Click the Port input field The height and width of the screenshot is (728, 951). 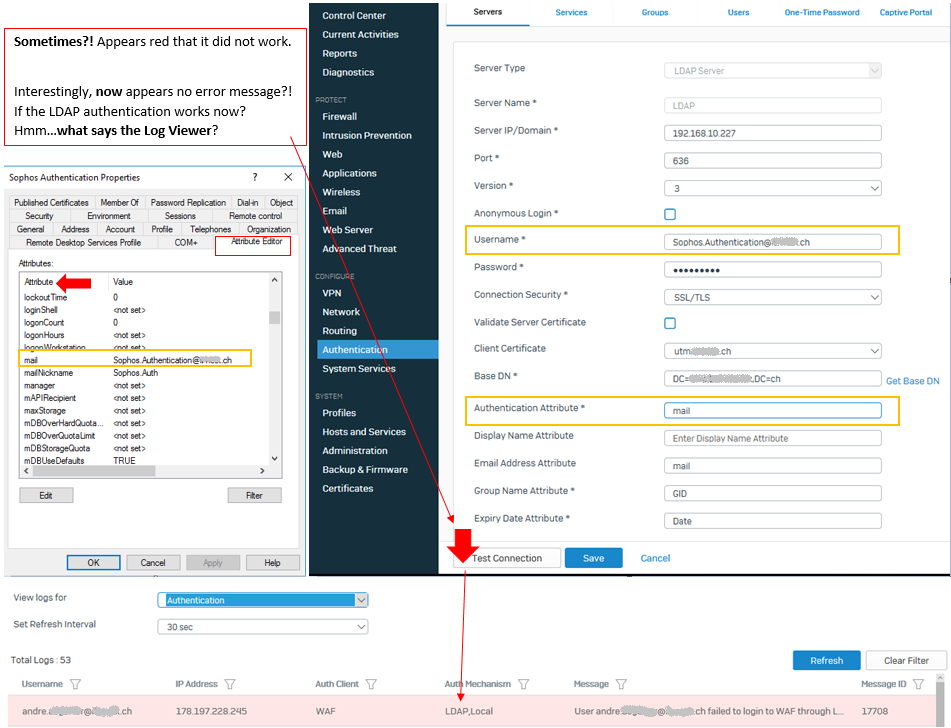tap(772, 161)
